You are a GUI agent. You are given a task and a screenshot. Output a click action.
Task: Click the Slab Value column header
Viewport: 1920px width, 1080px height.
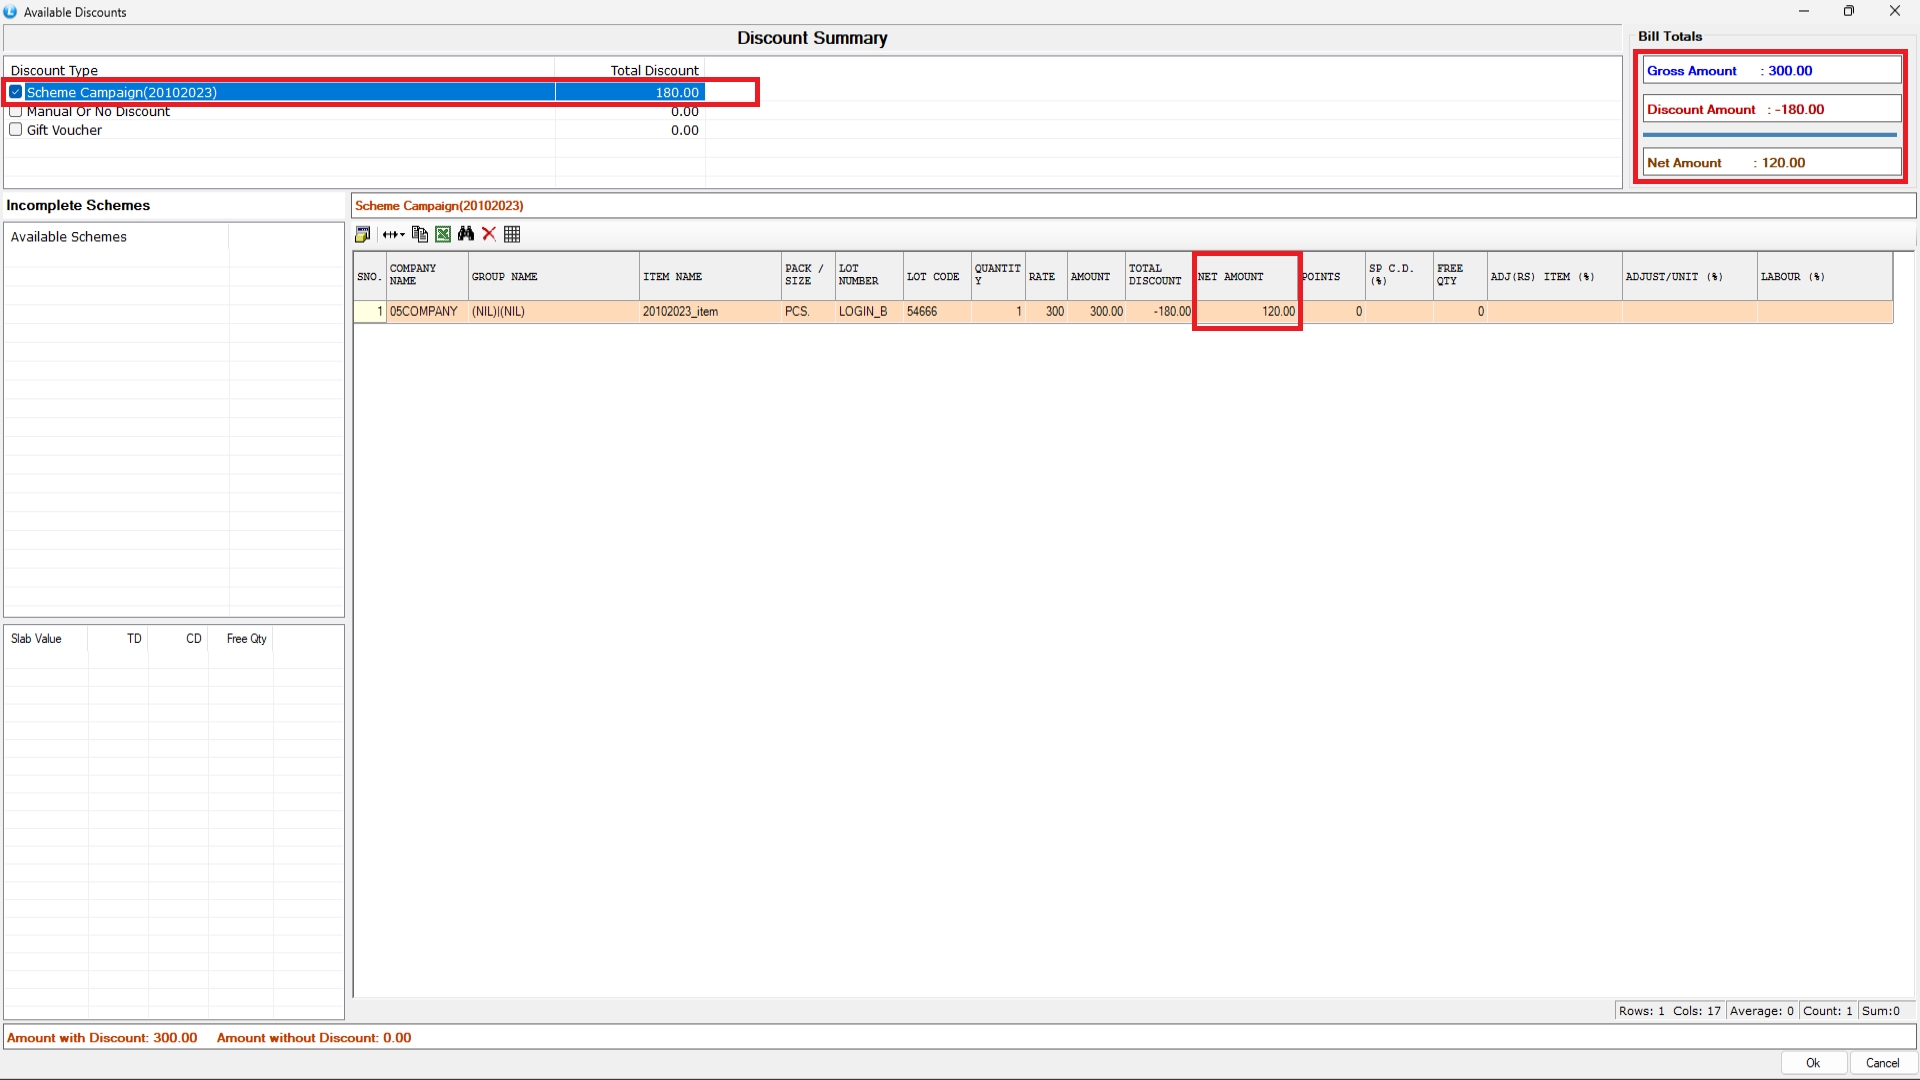(x=37, y=639)
